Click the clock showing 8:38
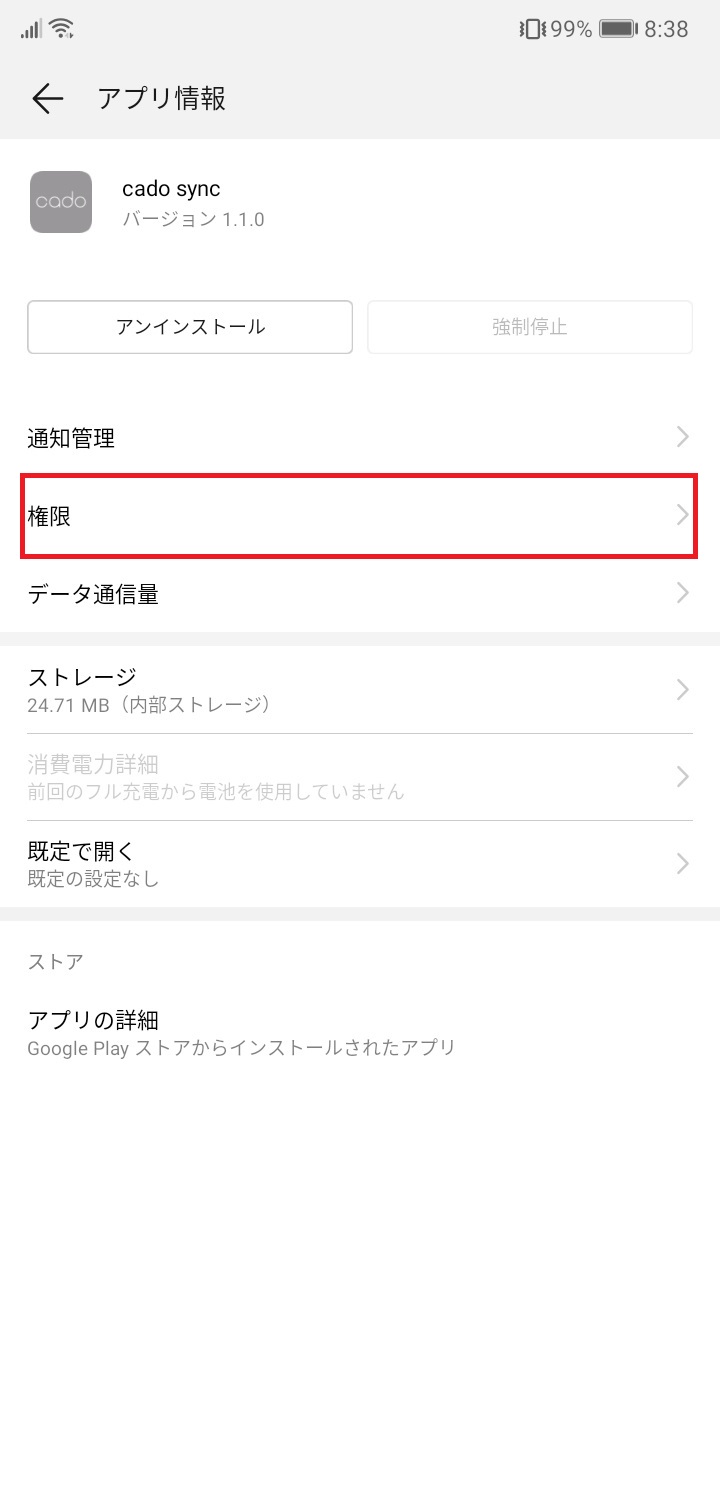 [x=664, y=29]
